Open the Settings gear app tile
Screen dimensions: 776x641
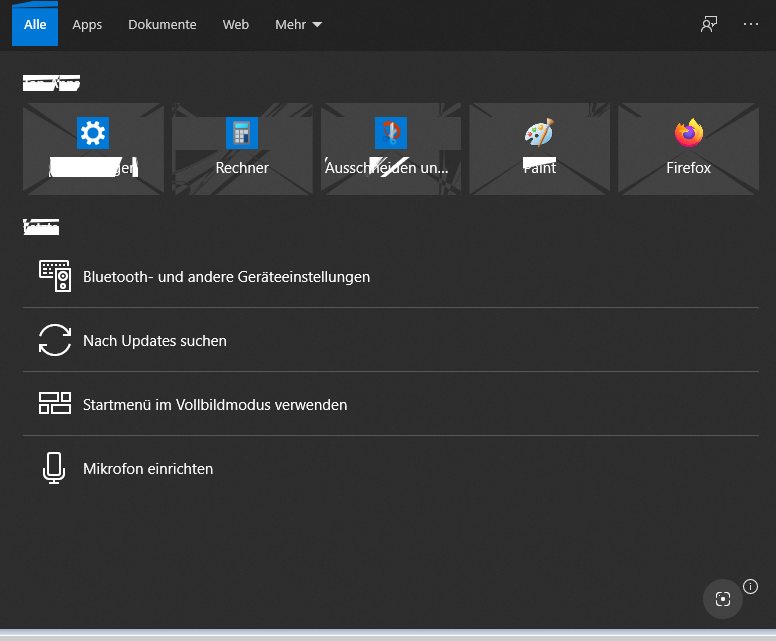[x=93, y=148]
